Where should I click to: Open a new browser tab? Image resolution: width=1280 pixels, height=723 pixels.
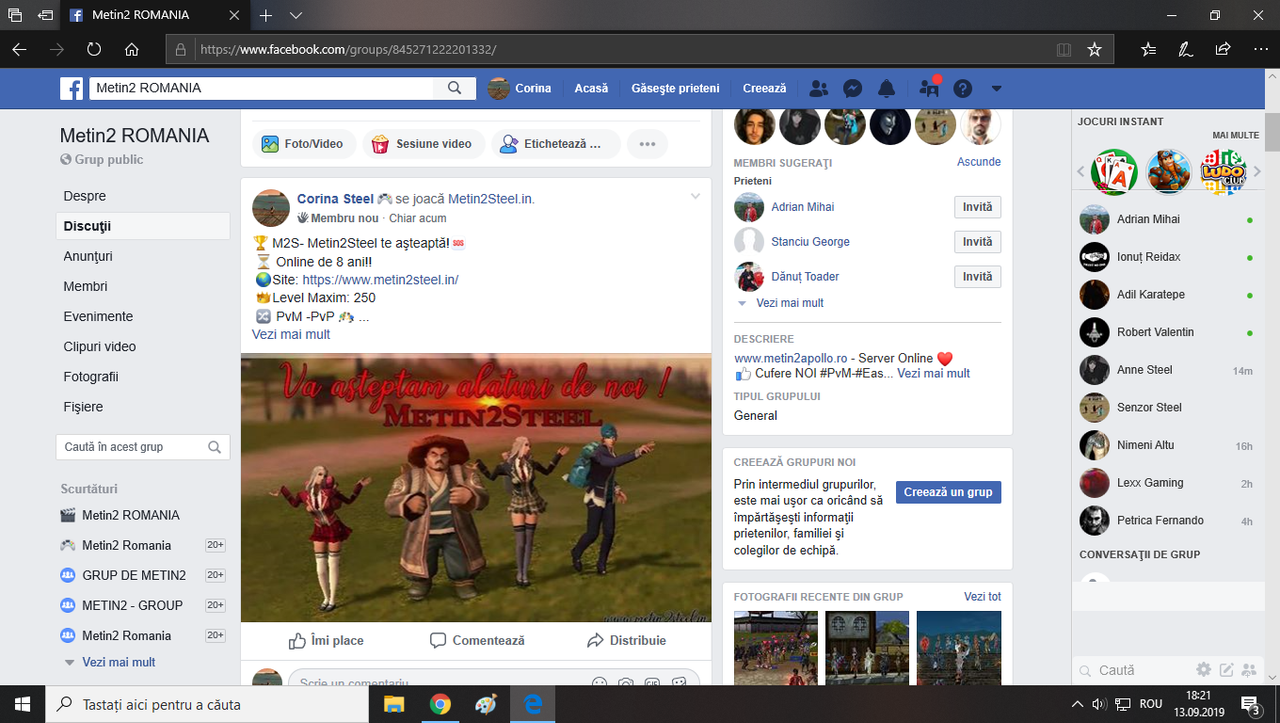click(266, 16)
